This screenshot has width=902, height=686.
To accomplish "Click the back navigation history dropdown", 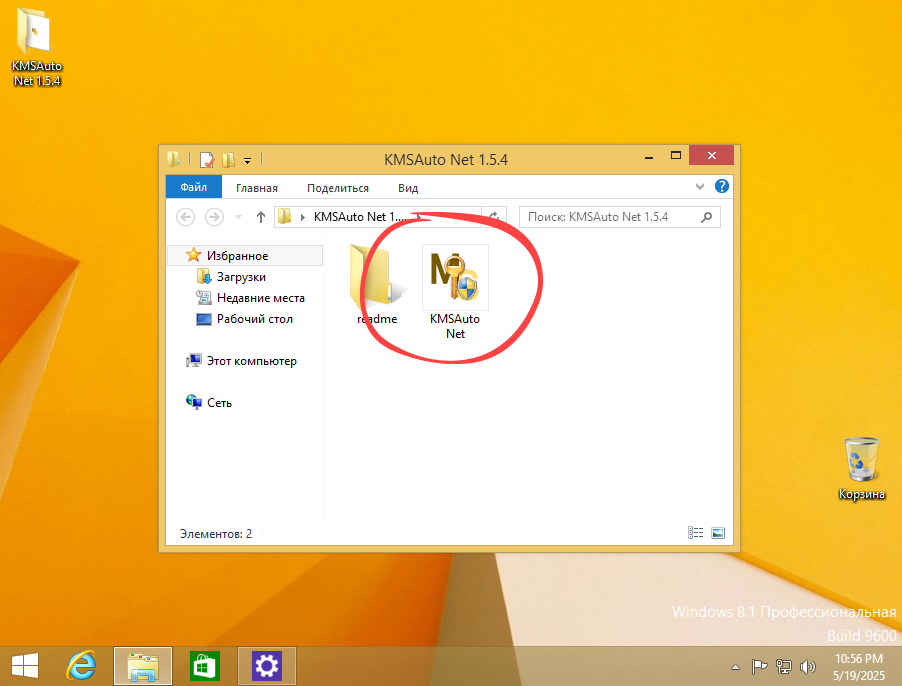I will coord(237,216).
